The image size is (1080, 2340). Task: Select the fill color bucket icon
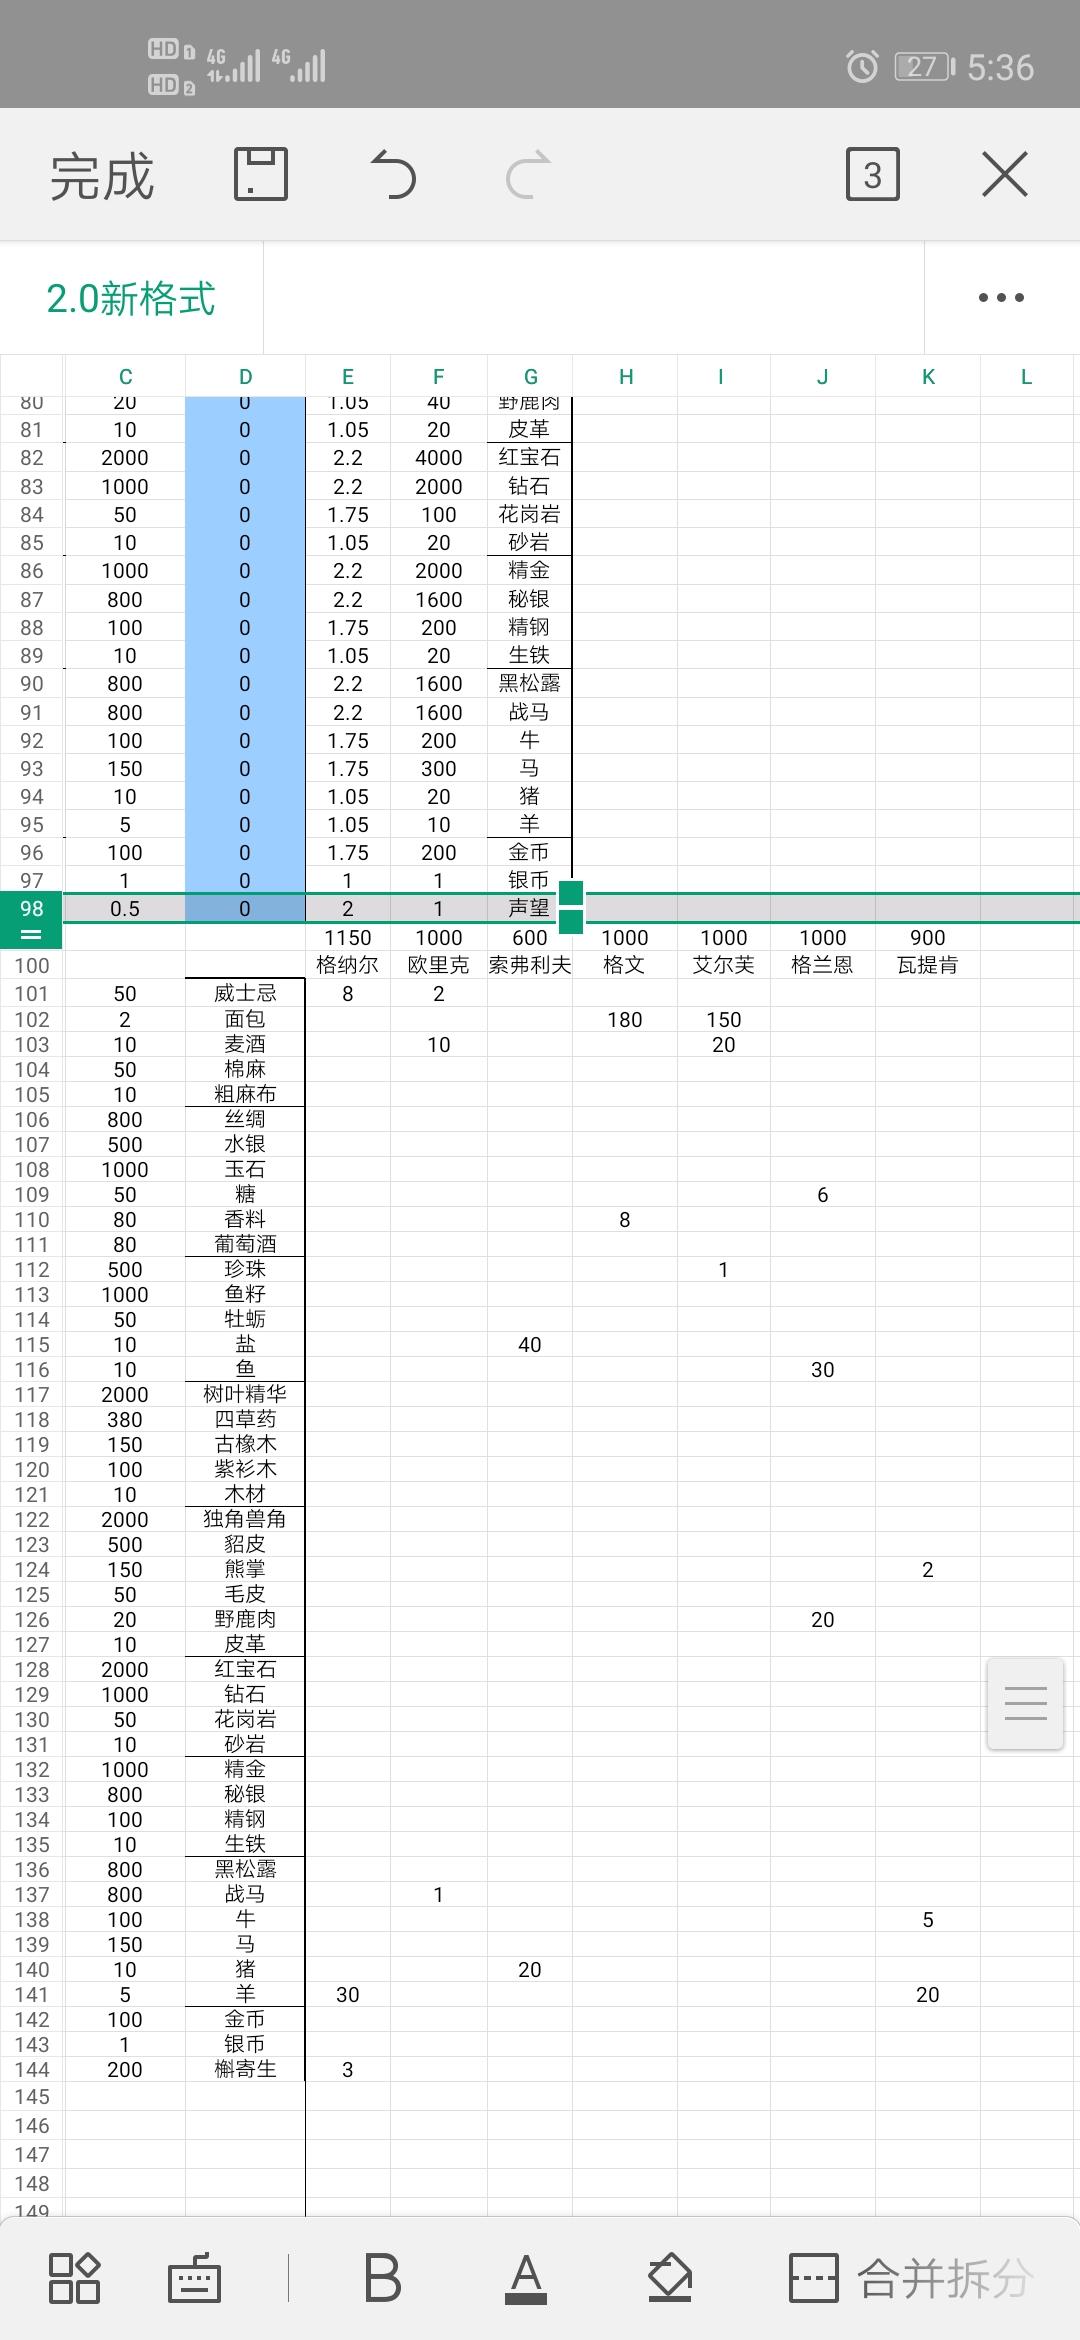pos(669,2277)
